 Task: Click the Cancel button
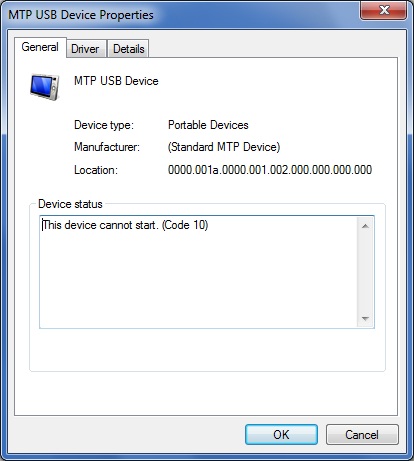click(362, 435)
